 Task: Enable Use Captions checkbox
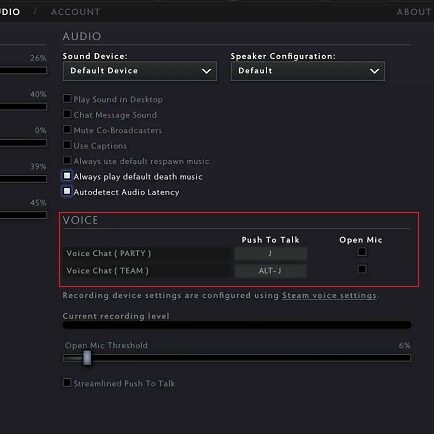pyautogui.click(x=67, y=145)
